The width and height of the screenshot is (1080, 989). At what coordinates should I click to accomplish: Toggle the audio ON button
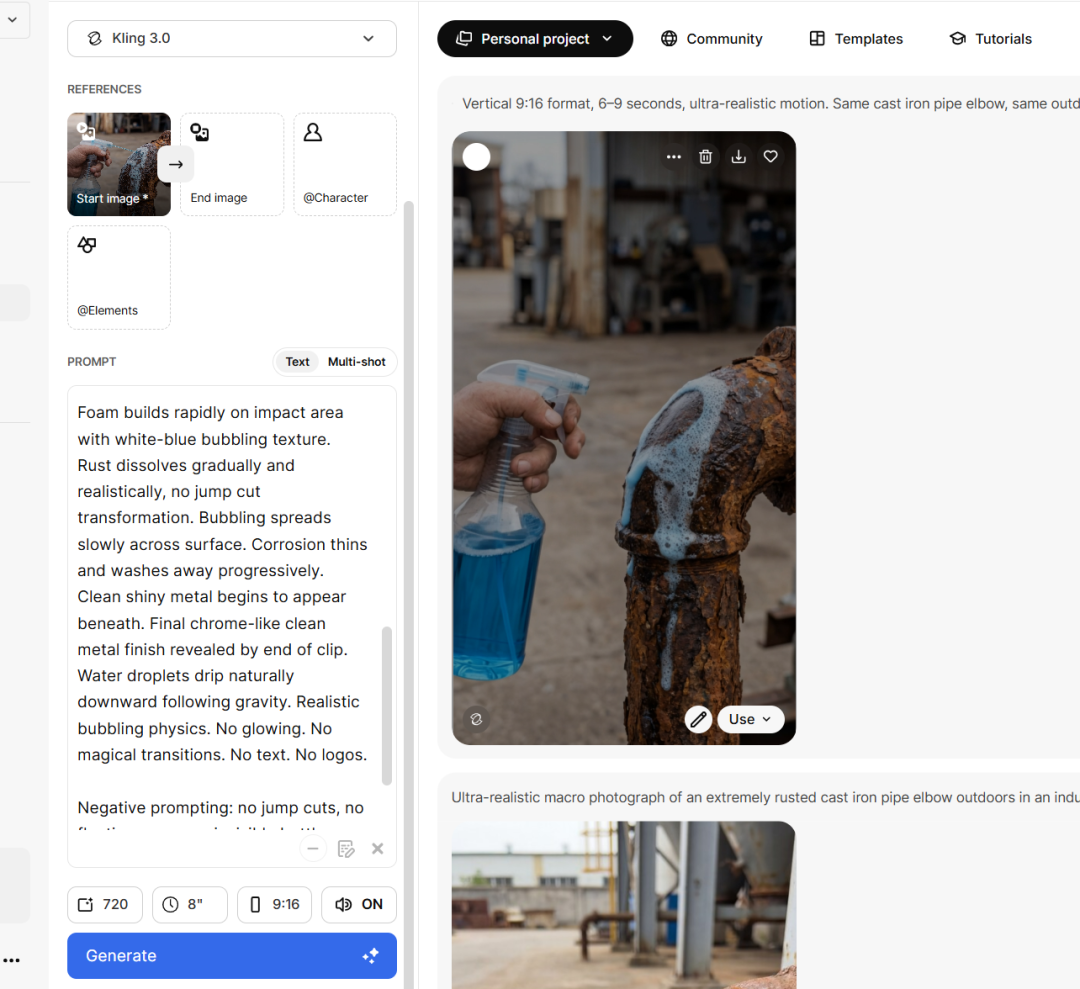359,904
